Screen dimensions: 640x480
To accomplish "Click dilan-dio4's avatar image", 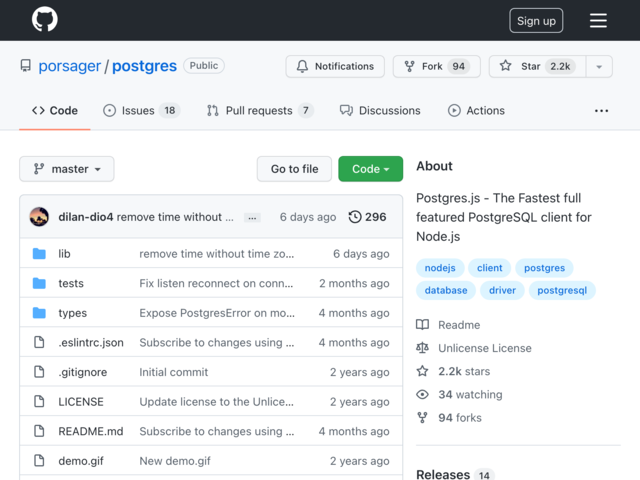I will coord(39,217).
